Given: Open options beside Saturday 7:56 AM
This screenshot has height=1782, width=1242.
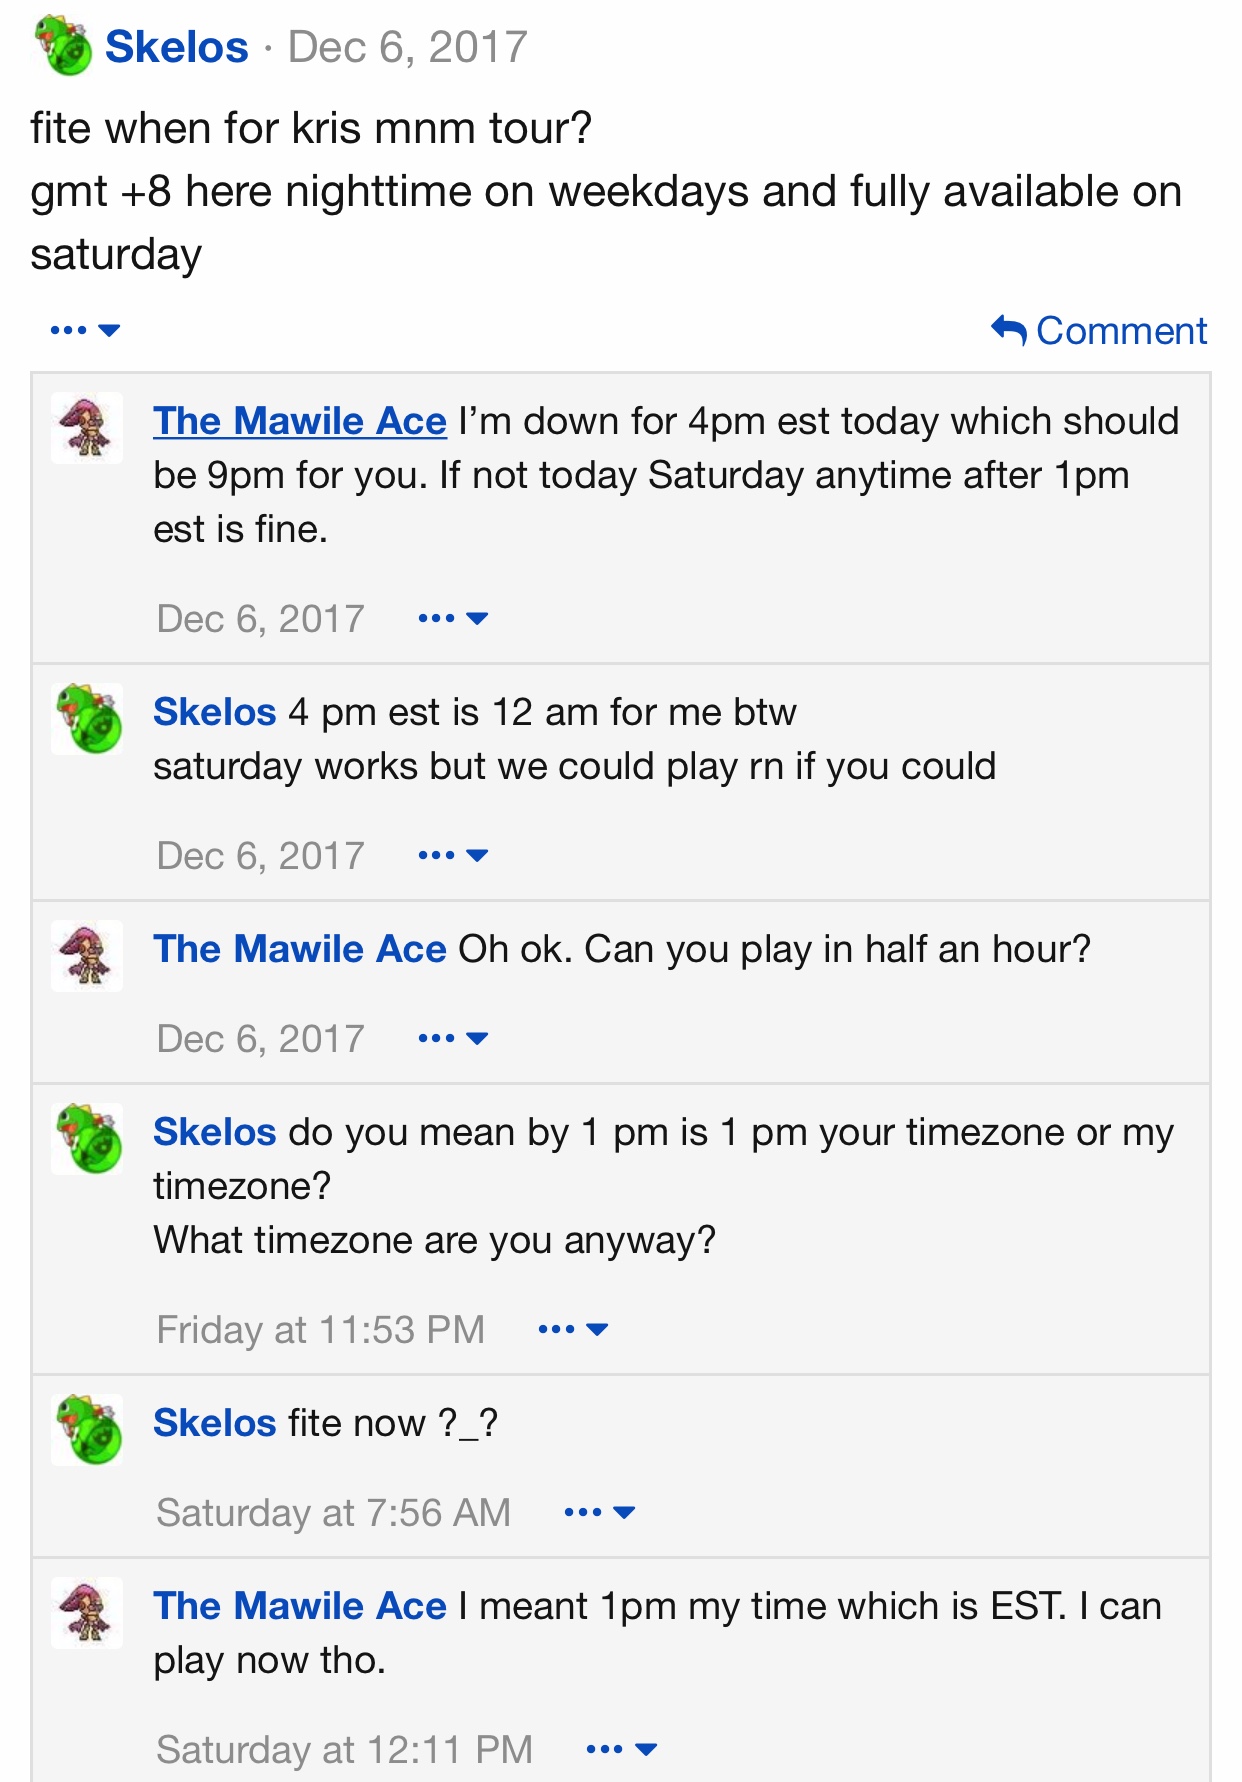Looking at the screenshot, I should [599, 1512].
